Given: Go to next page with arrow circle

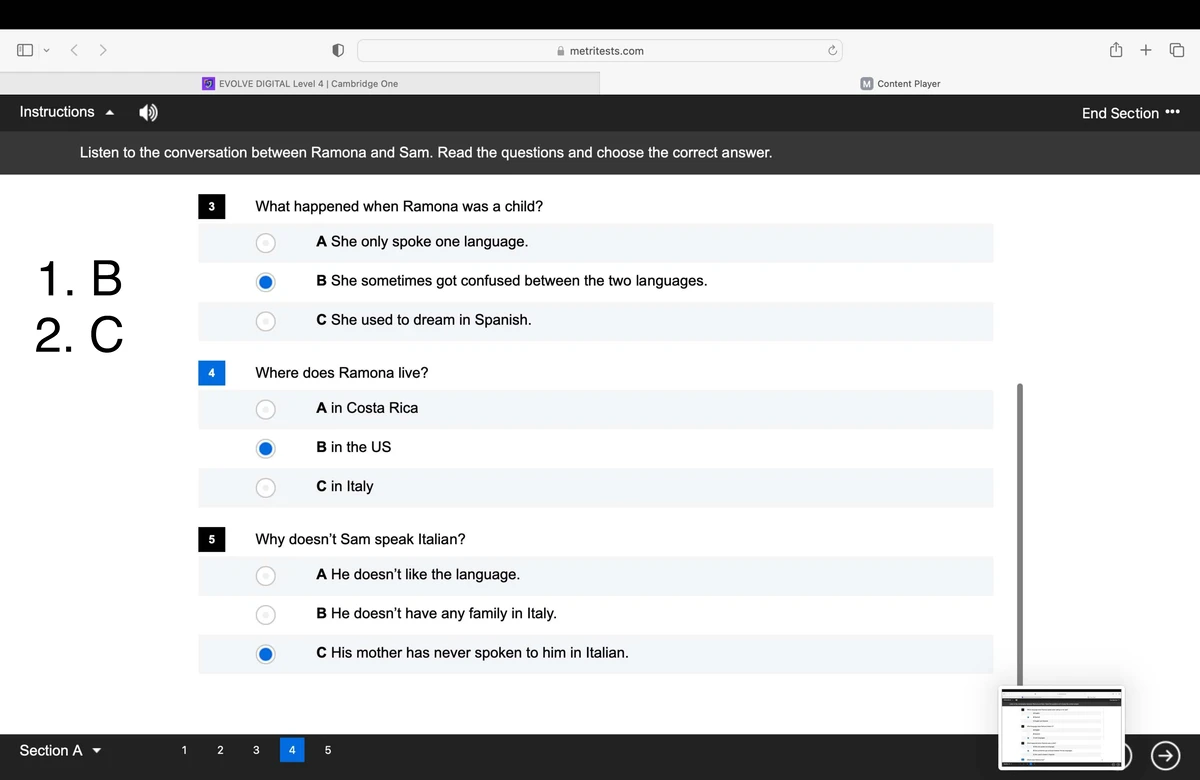Looking at the screenshot, I should click(1165, 757).
